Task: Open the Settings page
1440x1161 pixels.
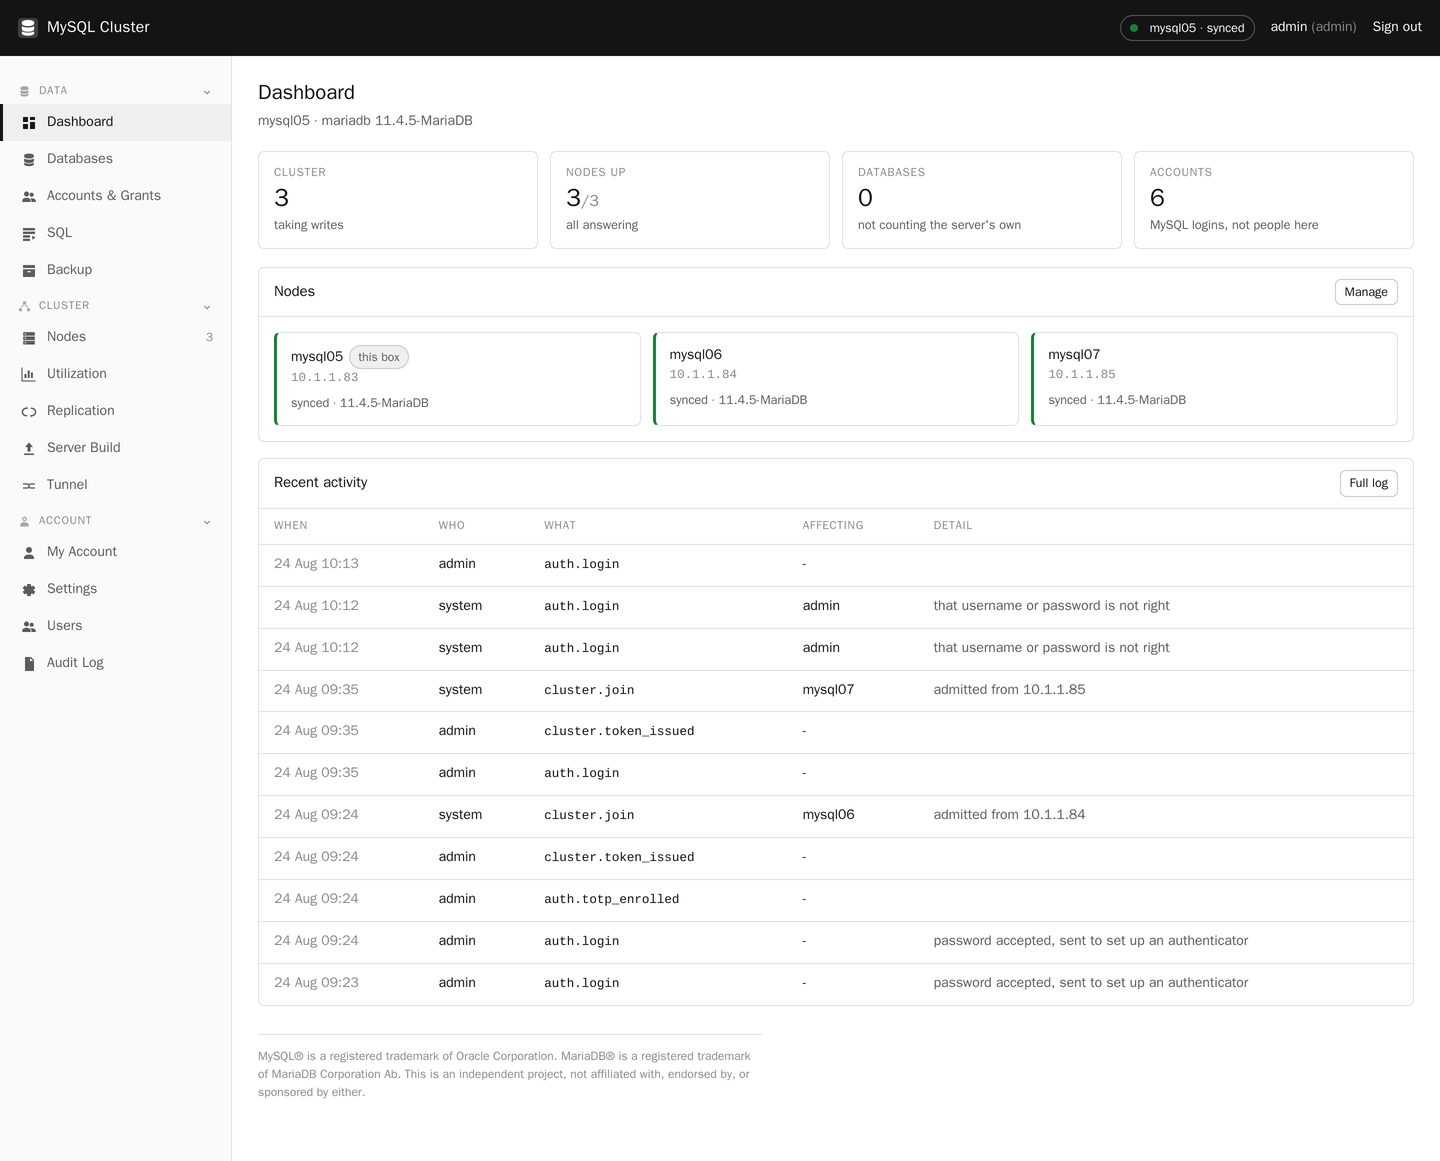Action: coord(116,589)
